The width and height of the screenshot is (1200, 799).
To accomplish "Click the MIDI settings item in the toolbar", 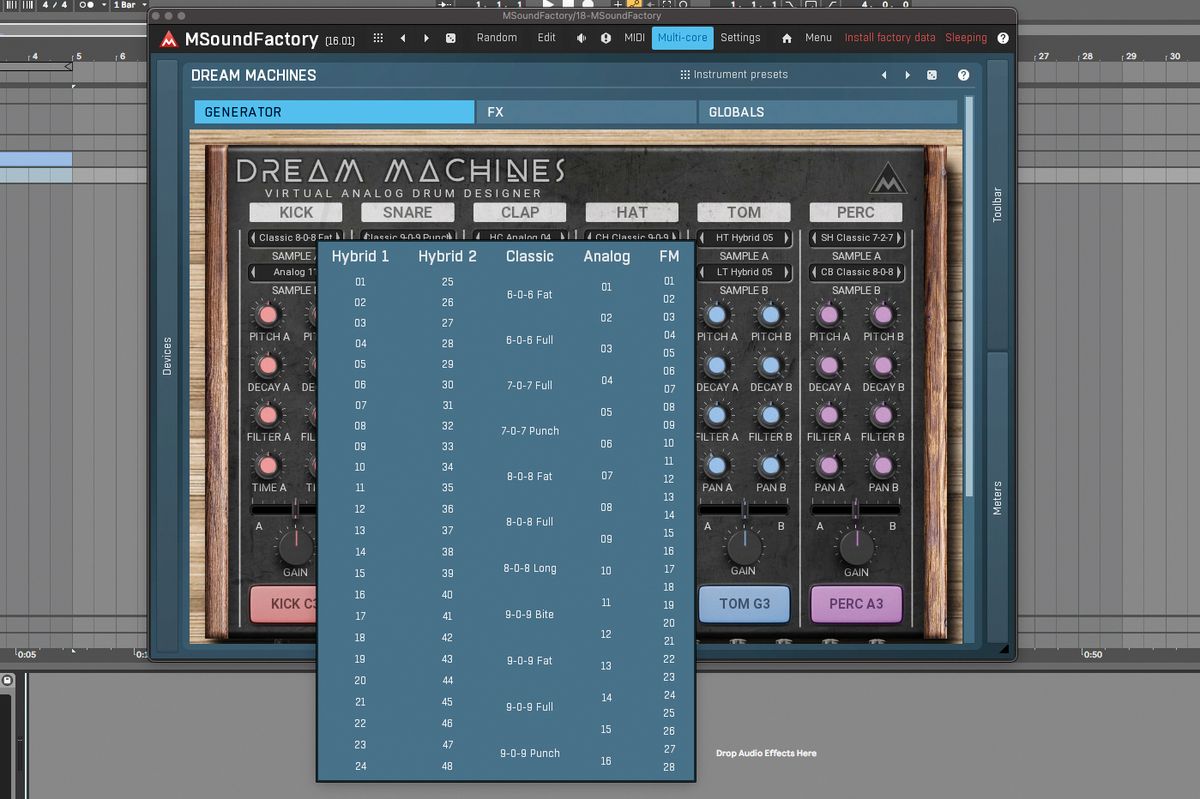I will [634, 37].
